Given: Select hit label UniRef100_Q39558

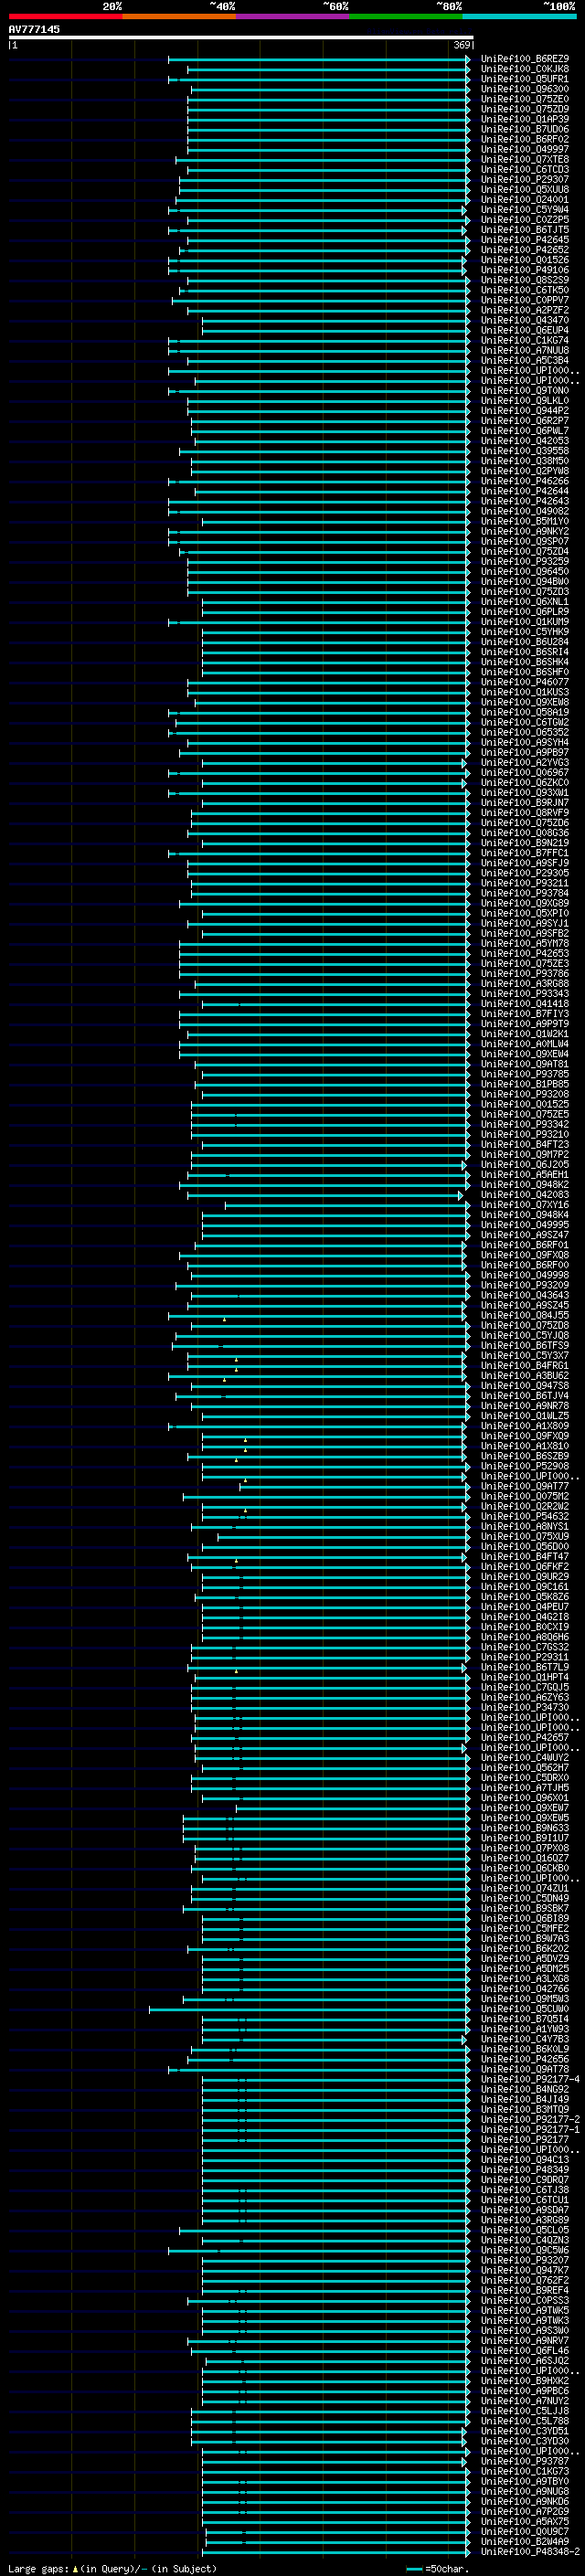Looking at the screenshot, I should (525, 451).
